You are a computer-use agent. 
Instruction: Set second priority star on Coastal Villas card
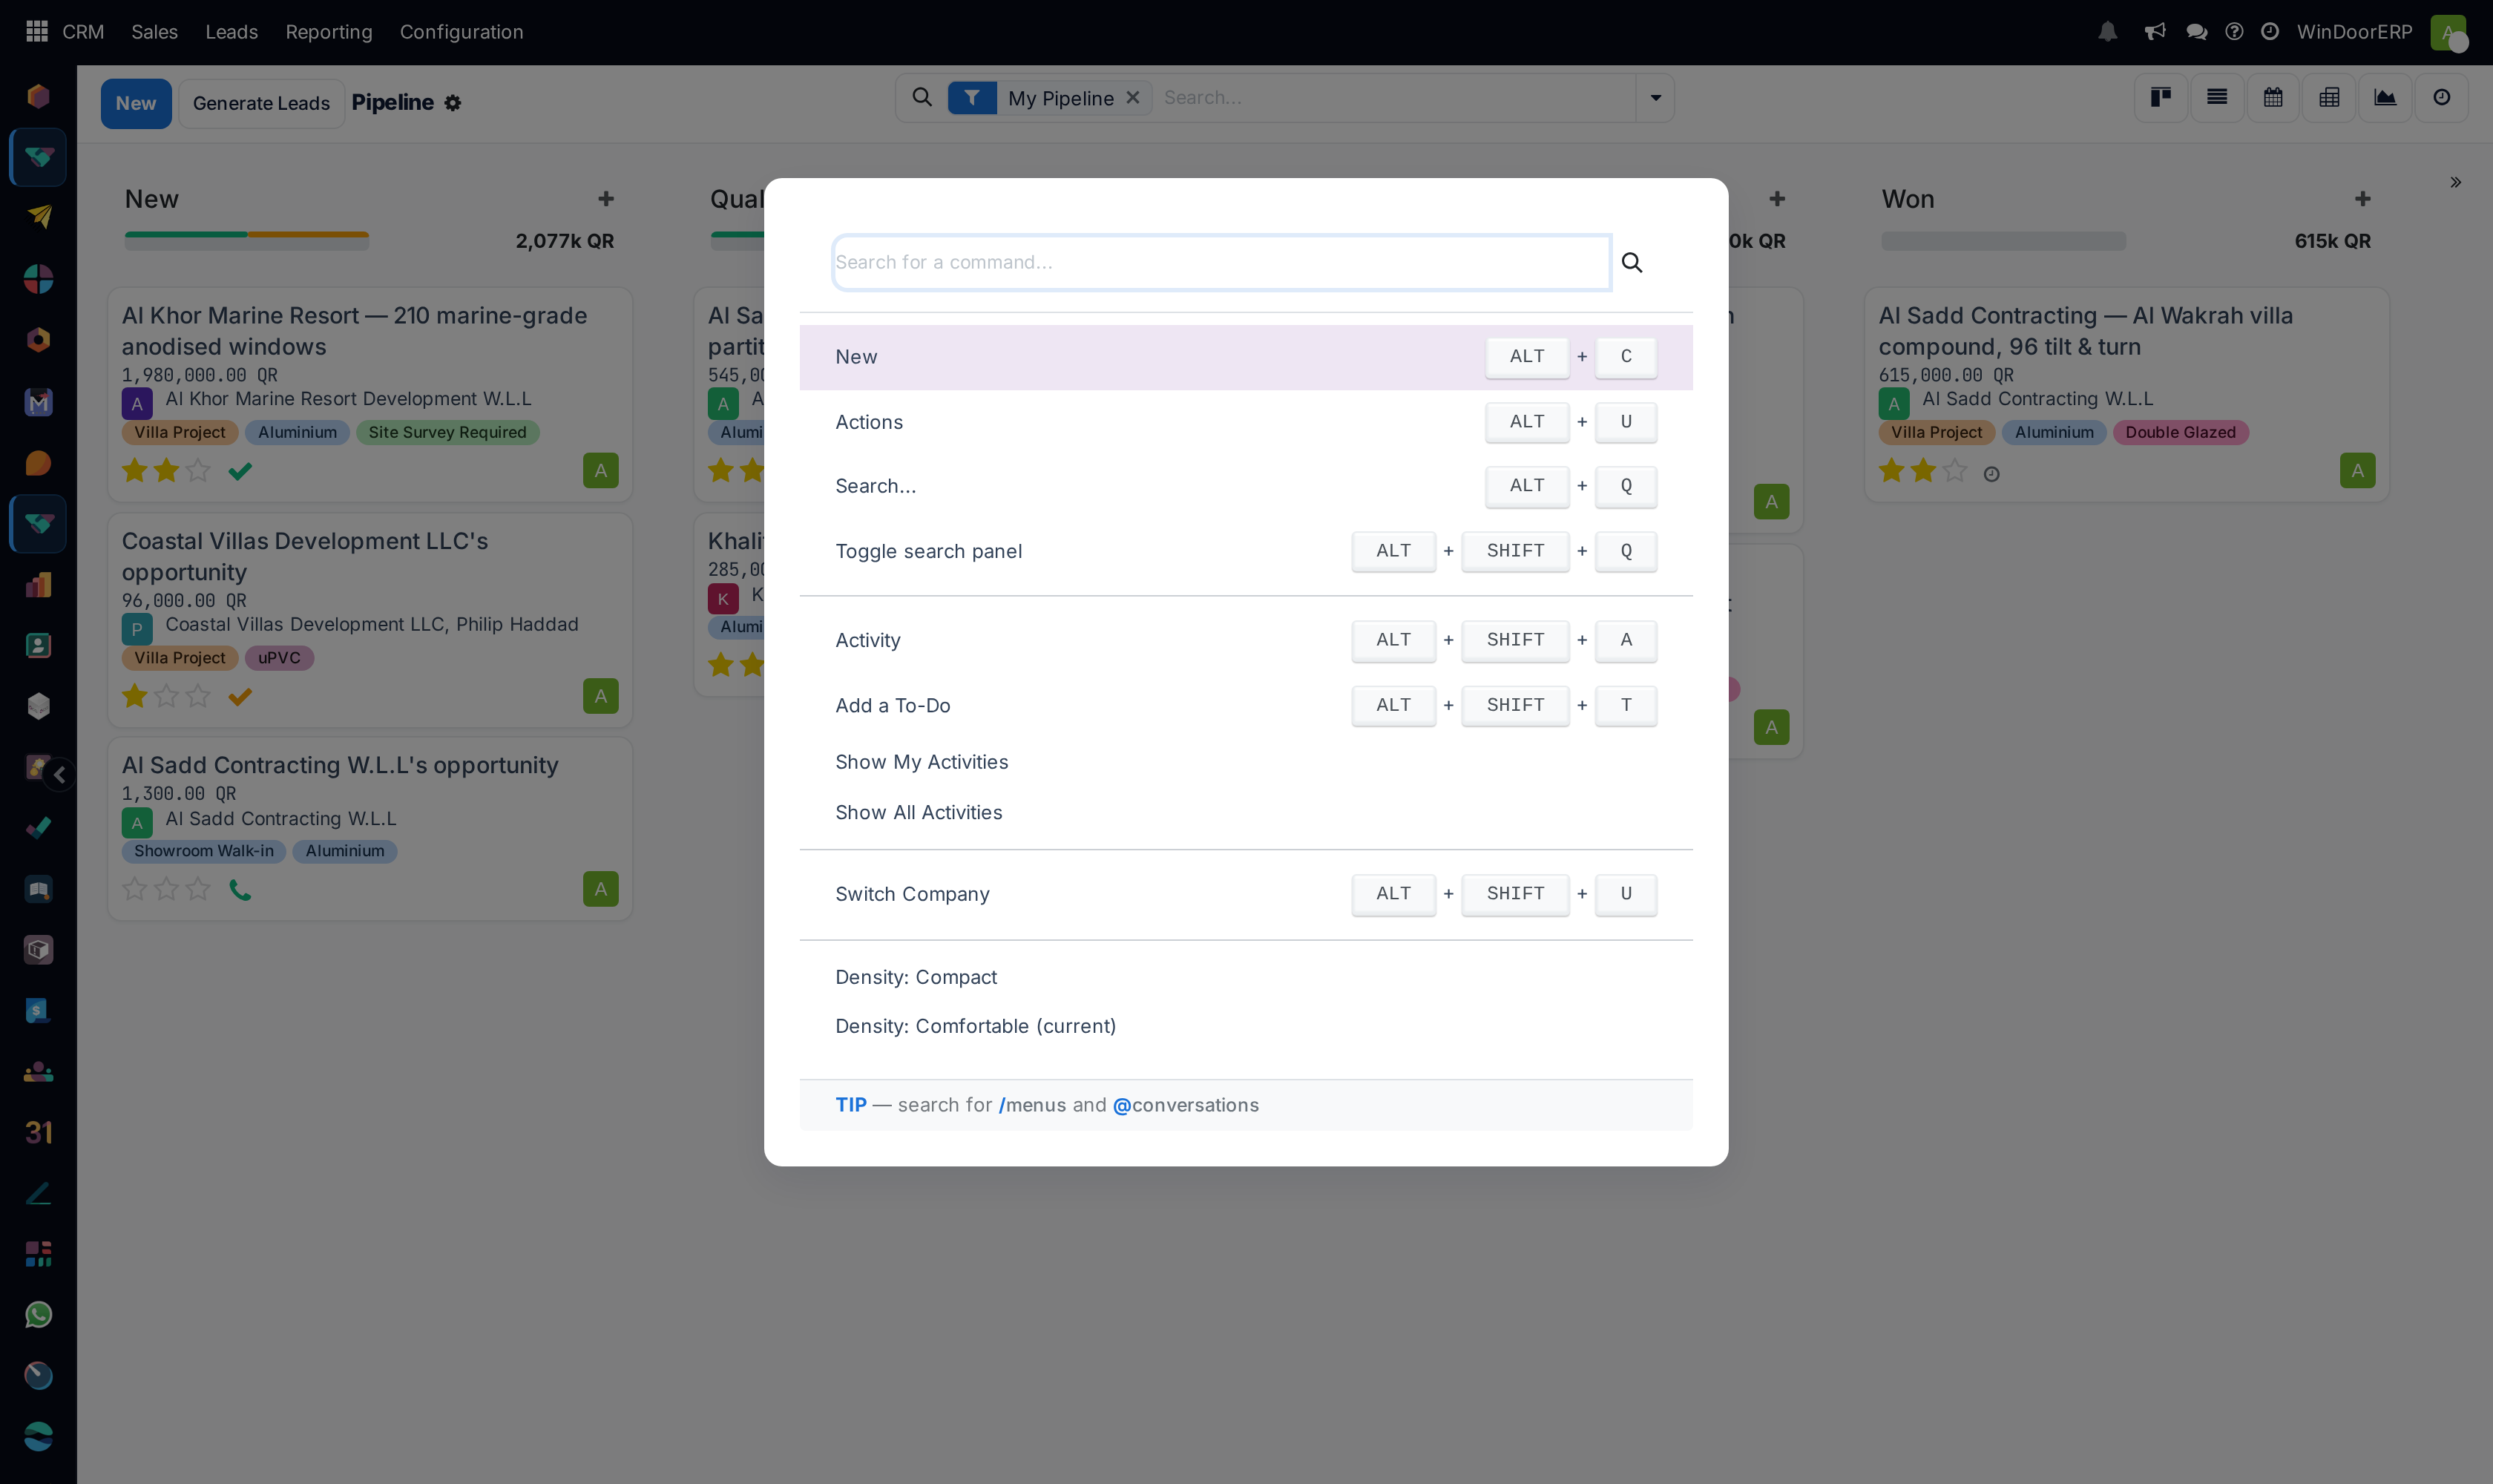[166, 696]
